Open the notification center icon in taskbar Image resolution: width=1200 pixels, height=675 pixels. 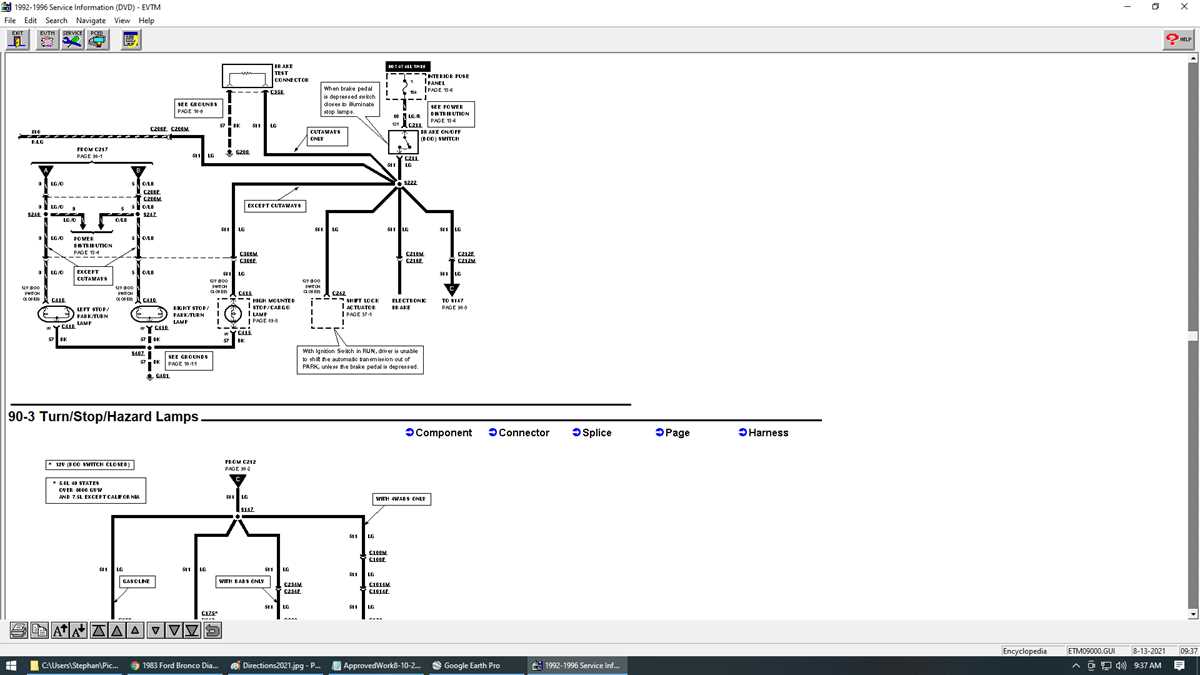[x=1180, y=665]
